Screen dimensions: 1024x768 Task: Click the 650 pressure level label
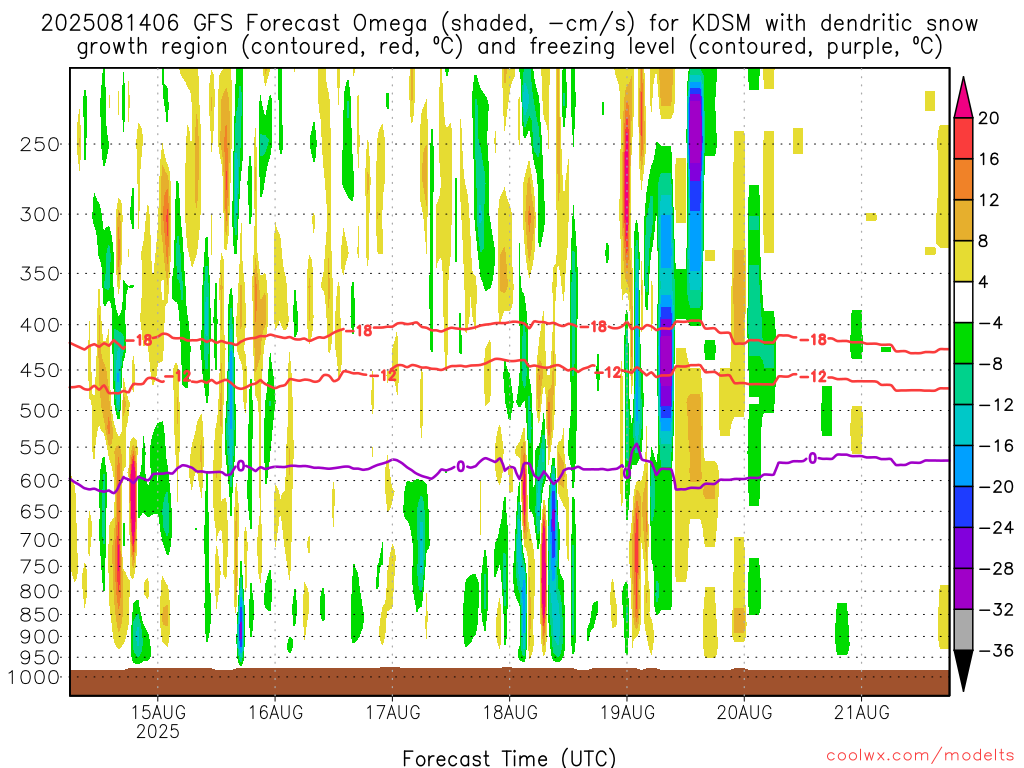[x=40, y=511]
